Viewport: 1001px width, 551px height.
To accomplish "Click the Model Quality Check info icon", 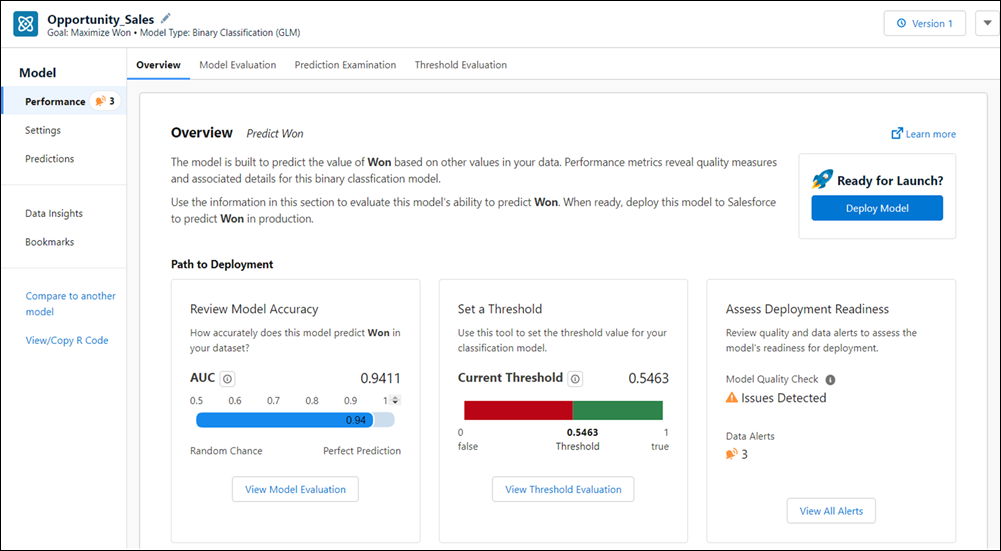I will tap(830, 379).
